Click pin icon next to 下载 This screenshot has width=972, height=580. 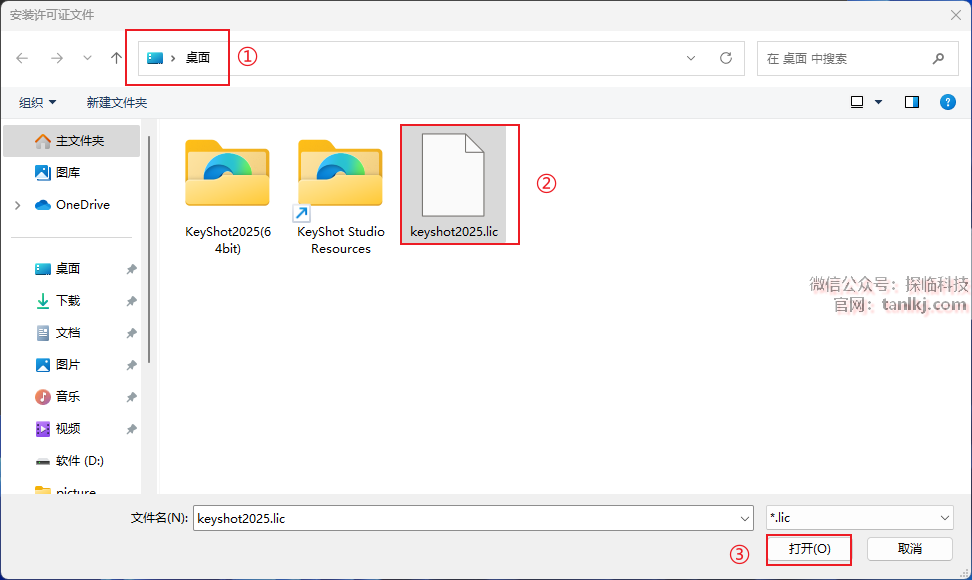point(131,301)
